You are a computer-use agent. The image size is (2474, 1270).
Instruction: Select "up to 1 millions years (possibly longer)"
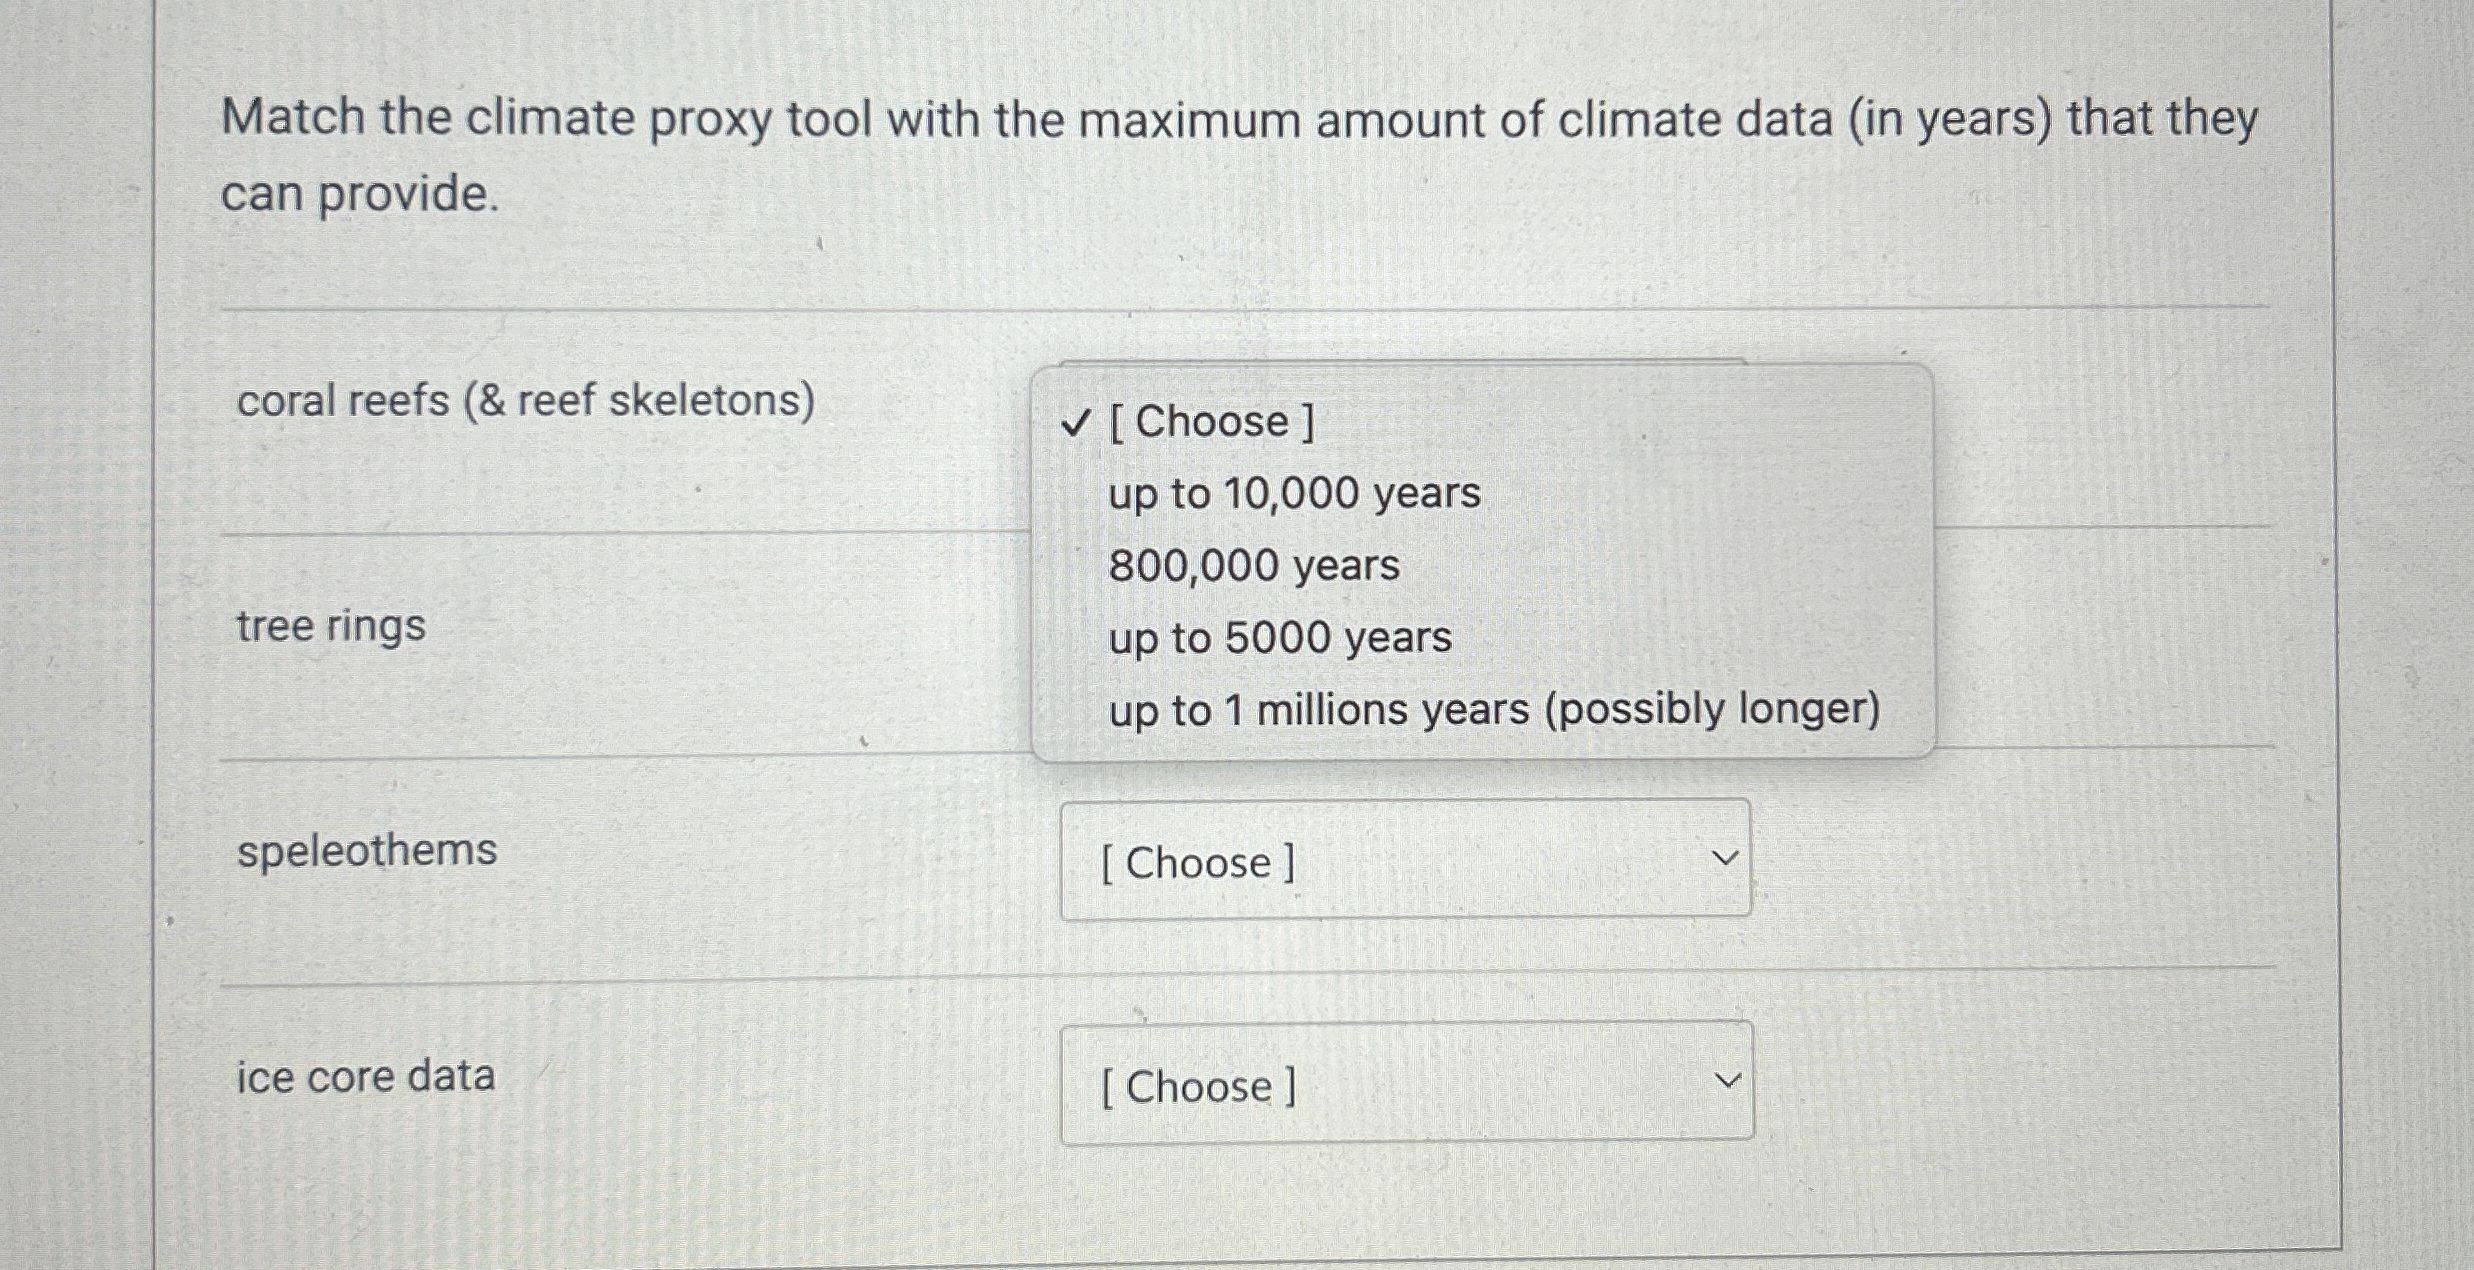(x=1494, y=710)
